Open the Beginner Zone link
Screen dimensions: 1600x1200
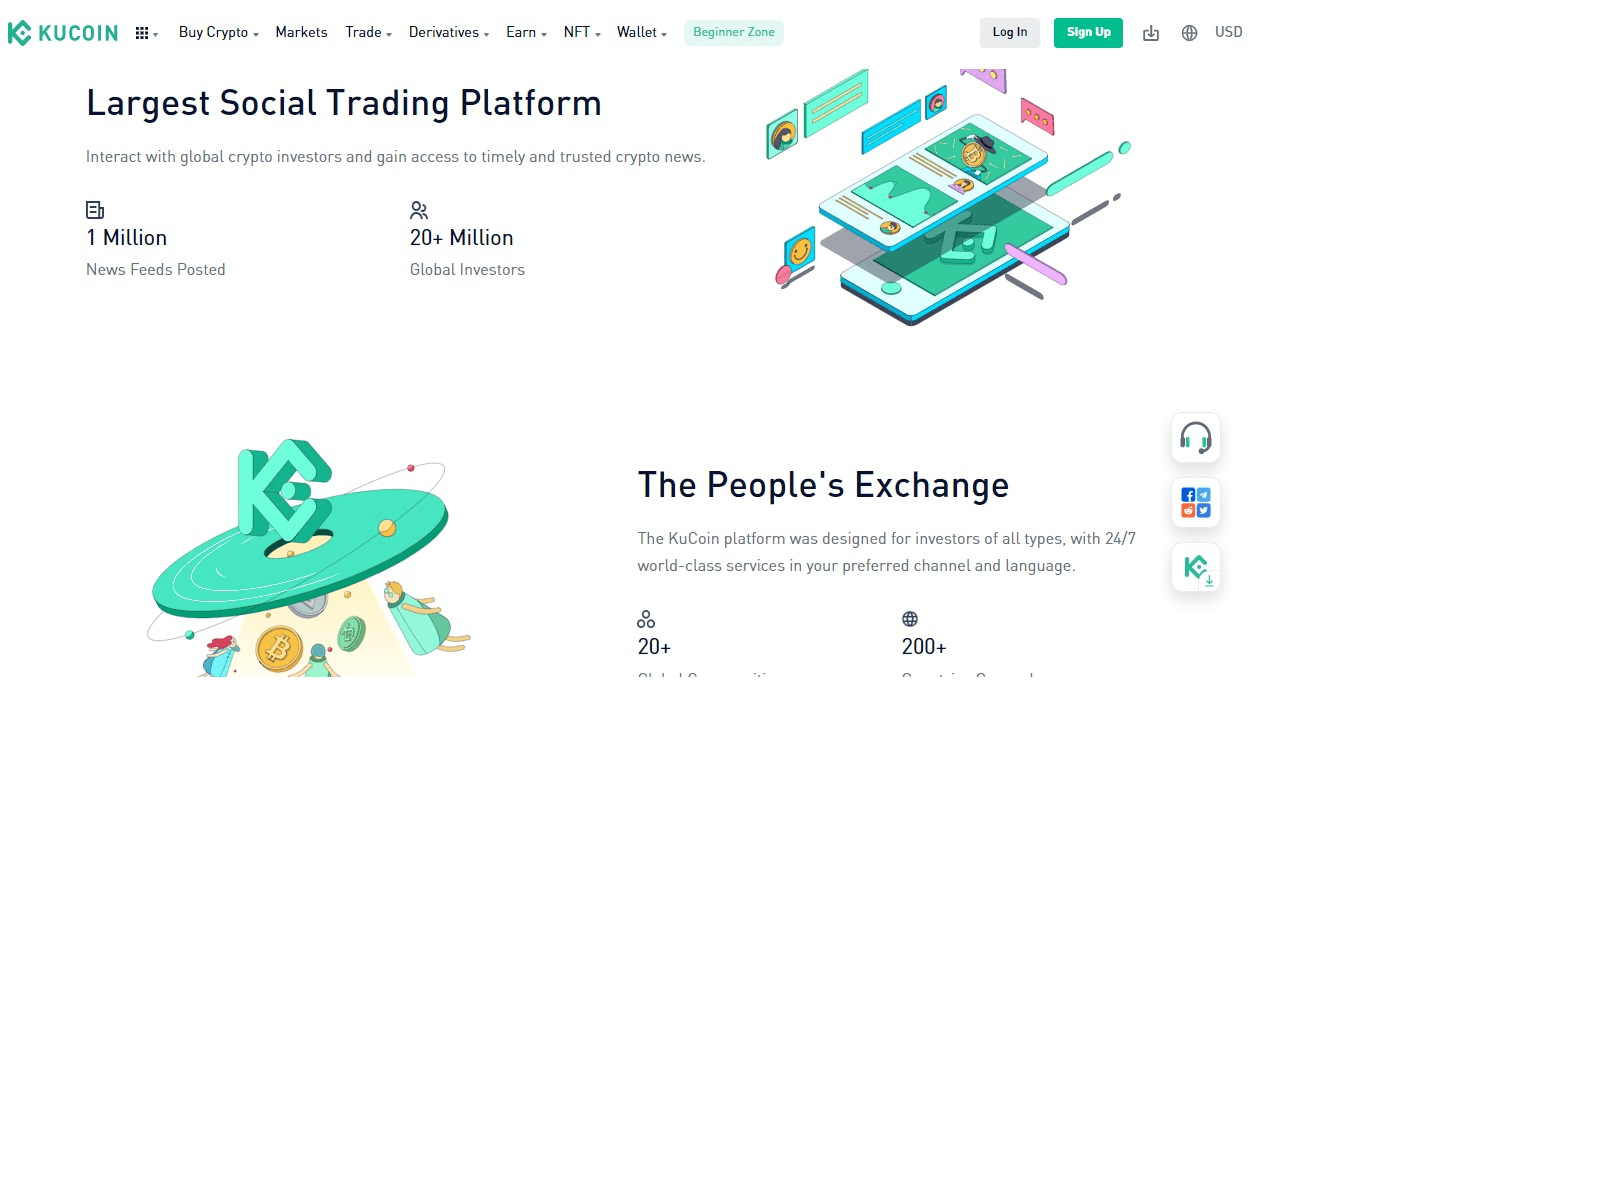733,32
